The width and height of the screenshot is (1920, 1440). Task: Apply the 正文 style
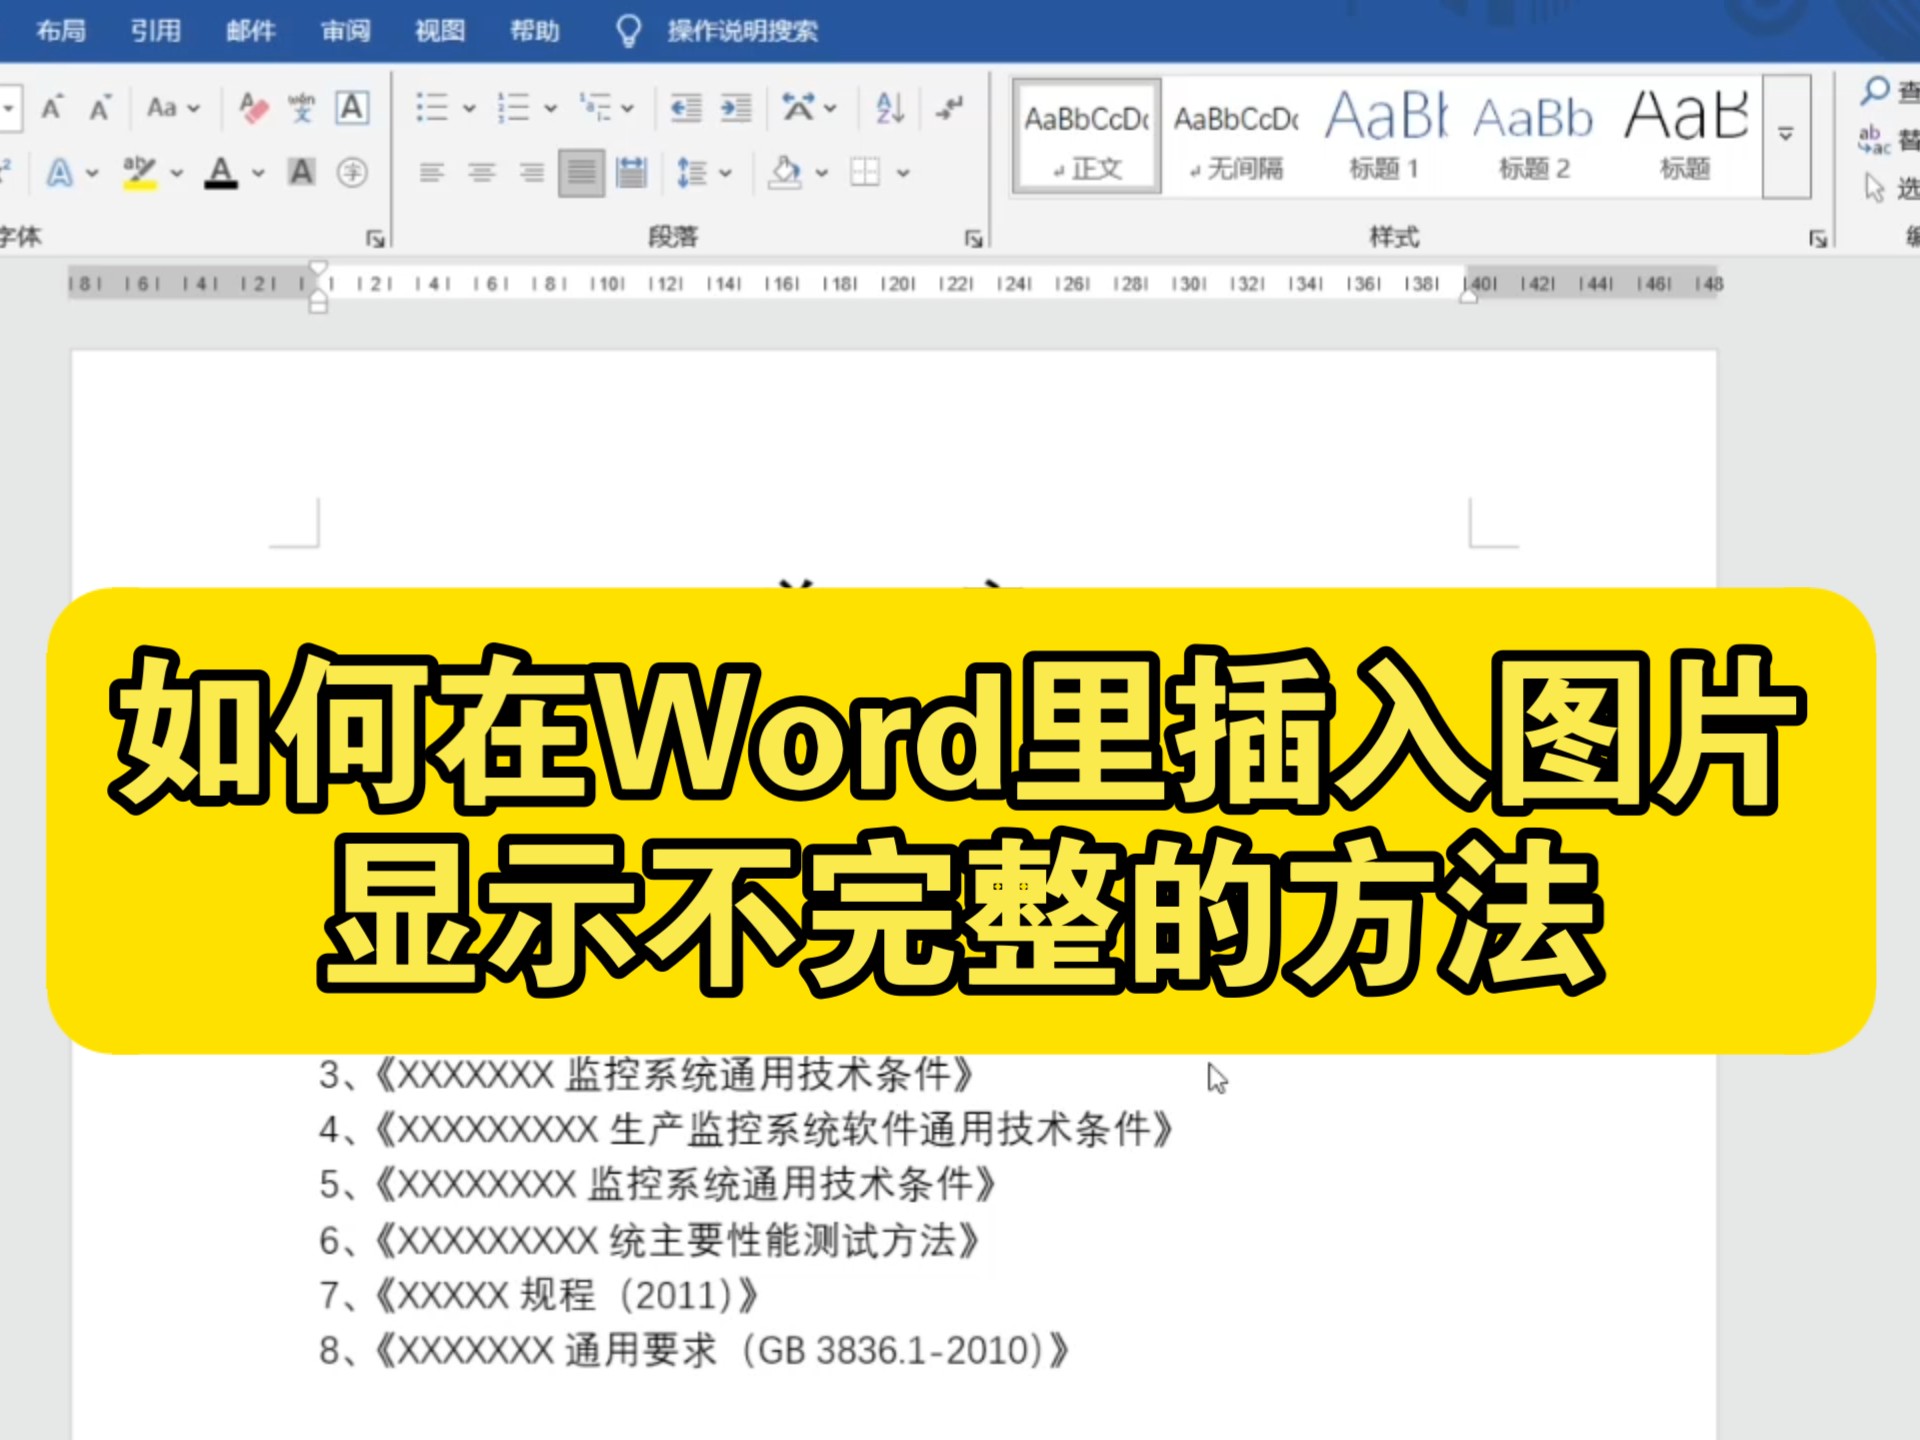coord(1087,136)
